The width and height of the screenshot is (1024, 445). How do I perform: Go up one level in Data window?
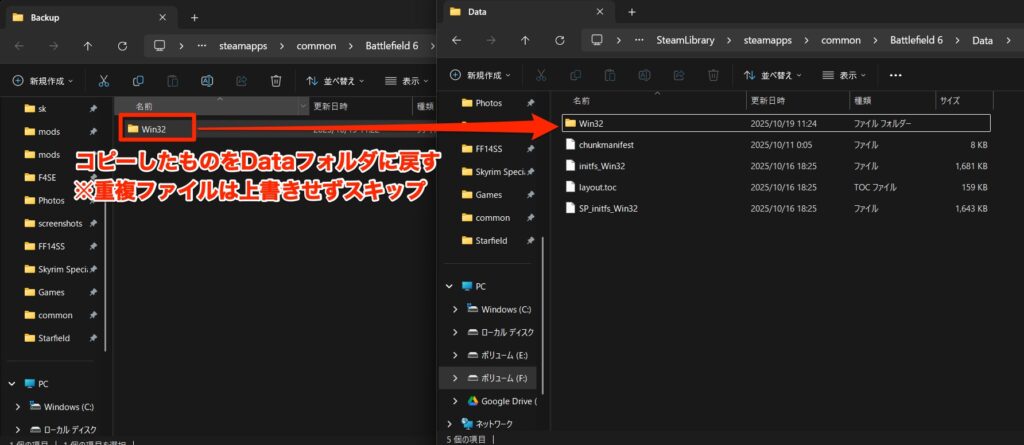526,41
